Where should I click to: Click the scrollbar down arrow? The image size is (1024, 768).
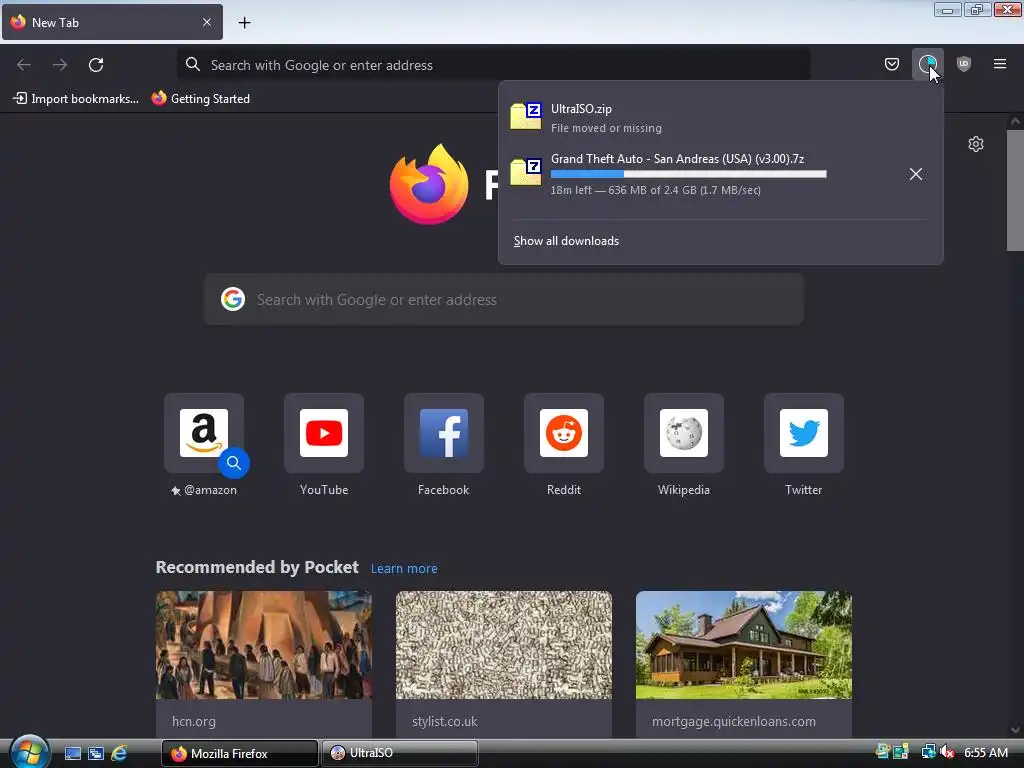click(1015, 730)
